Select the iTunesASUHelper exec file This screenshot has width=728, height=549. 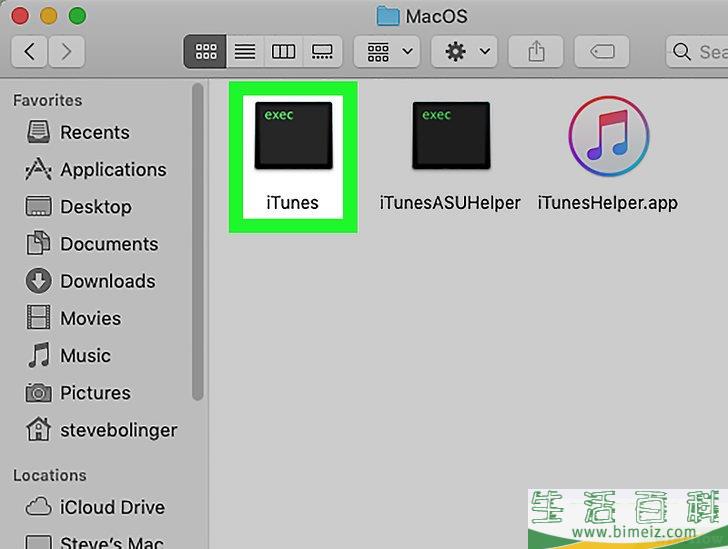coord(451,136)
